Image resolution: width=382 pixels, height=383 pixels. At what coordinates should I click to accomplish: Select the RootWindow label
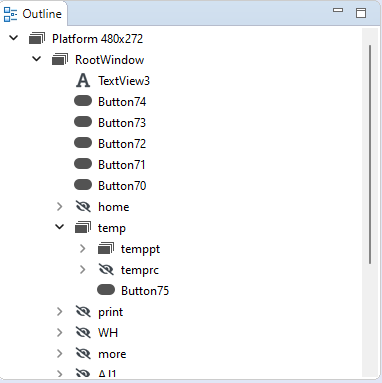[110, 60]
